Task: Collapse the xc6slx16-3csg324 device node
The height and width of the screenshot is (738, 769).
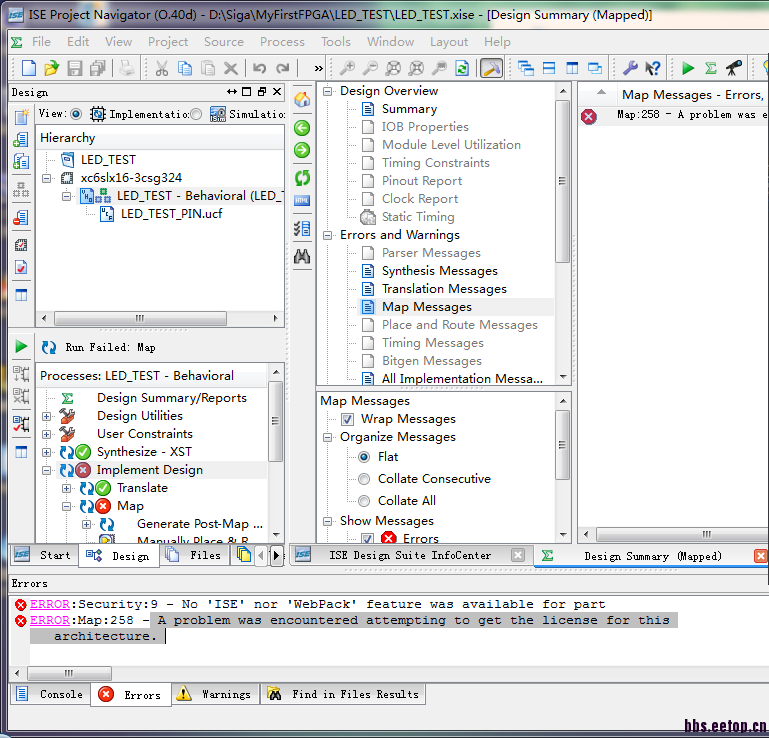Action: [47, 178]
